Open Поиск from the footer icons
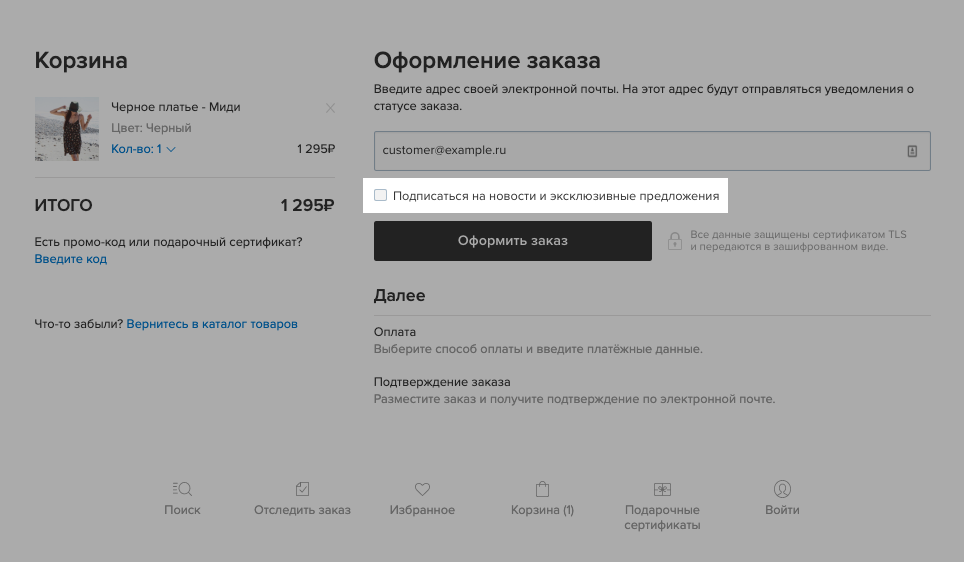964x562 pixels. pos(182,489)
